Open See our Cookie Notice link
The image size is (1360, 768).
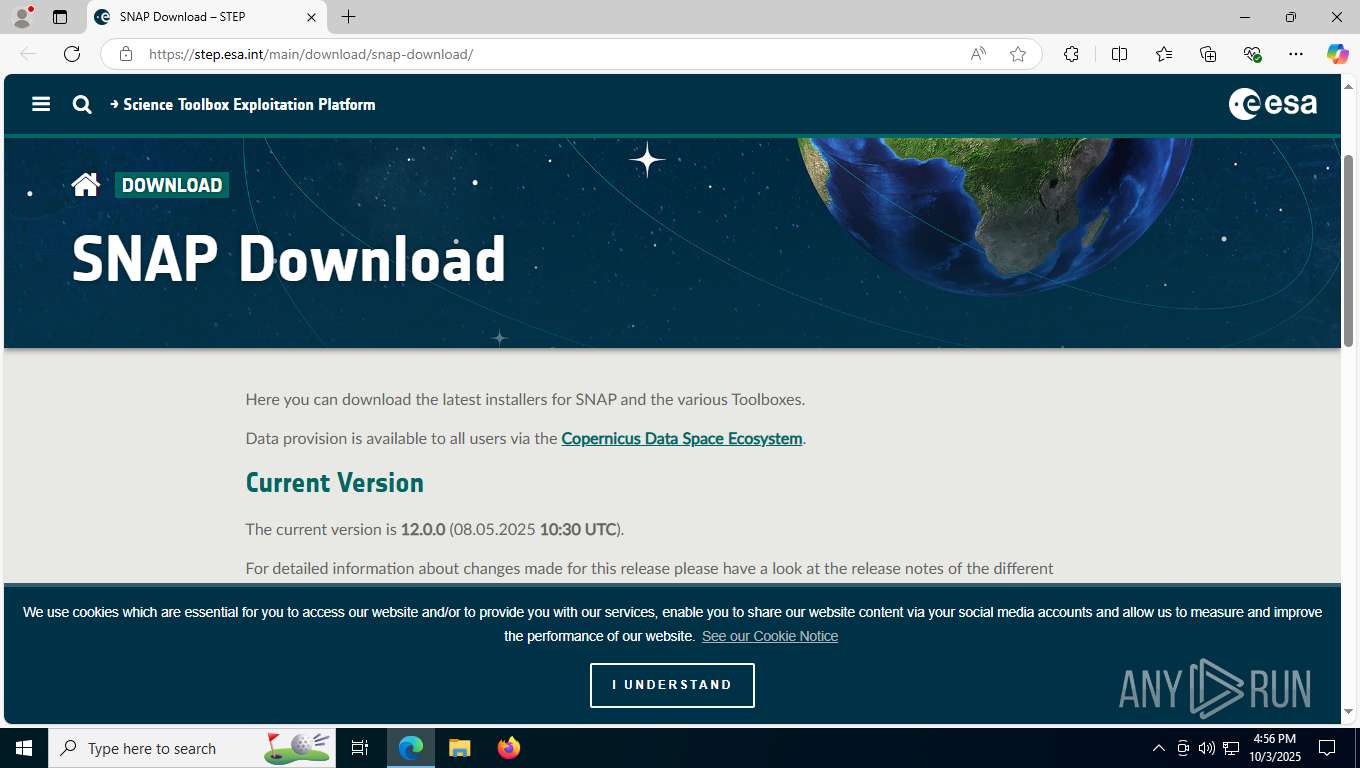[770, 636]
